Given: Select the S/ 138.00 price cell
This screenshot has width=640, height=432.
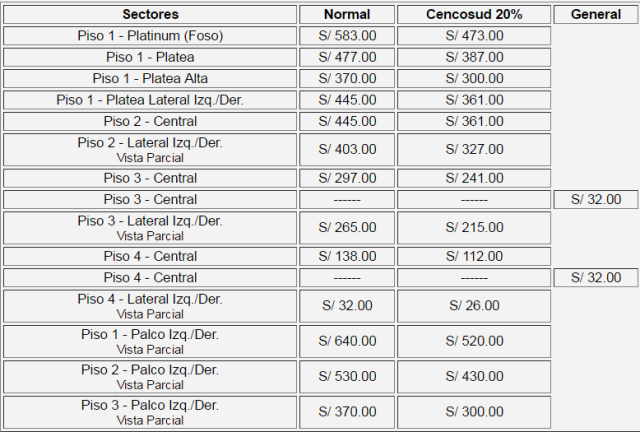Looking at the screenshot, I should click(347, 256).
